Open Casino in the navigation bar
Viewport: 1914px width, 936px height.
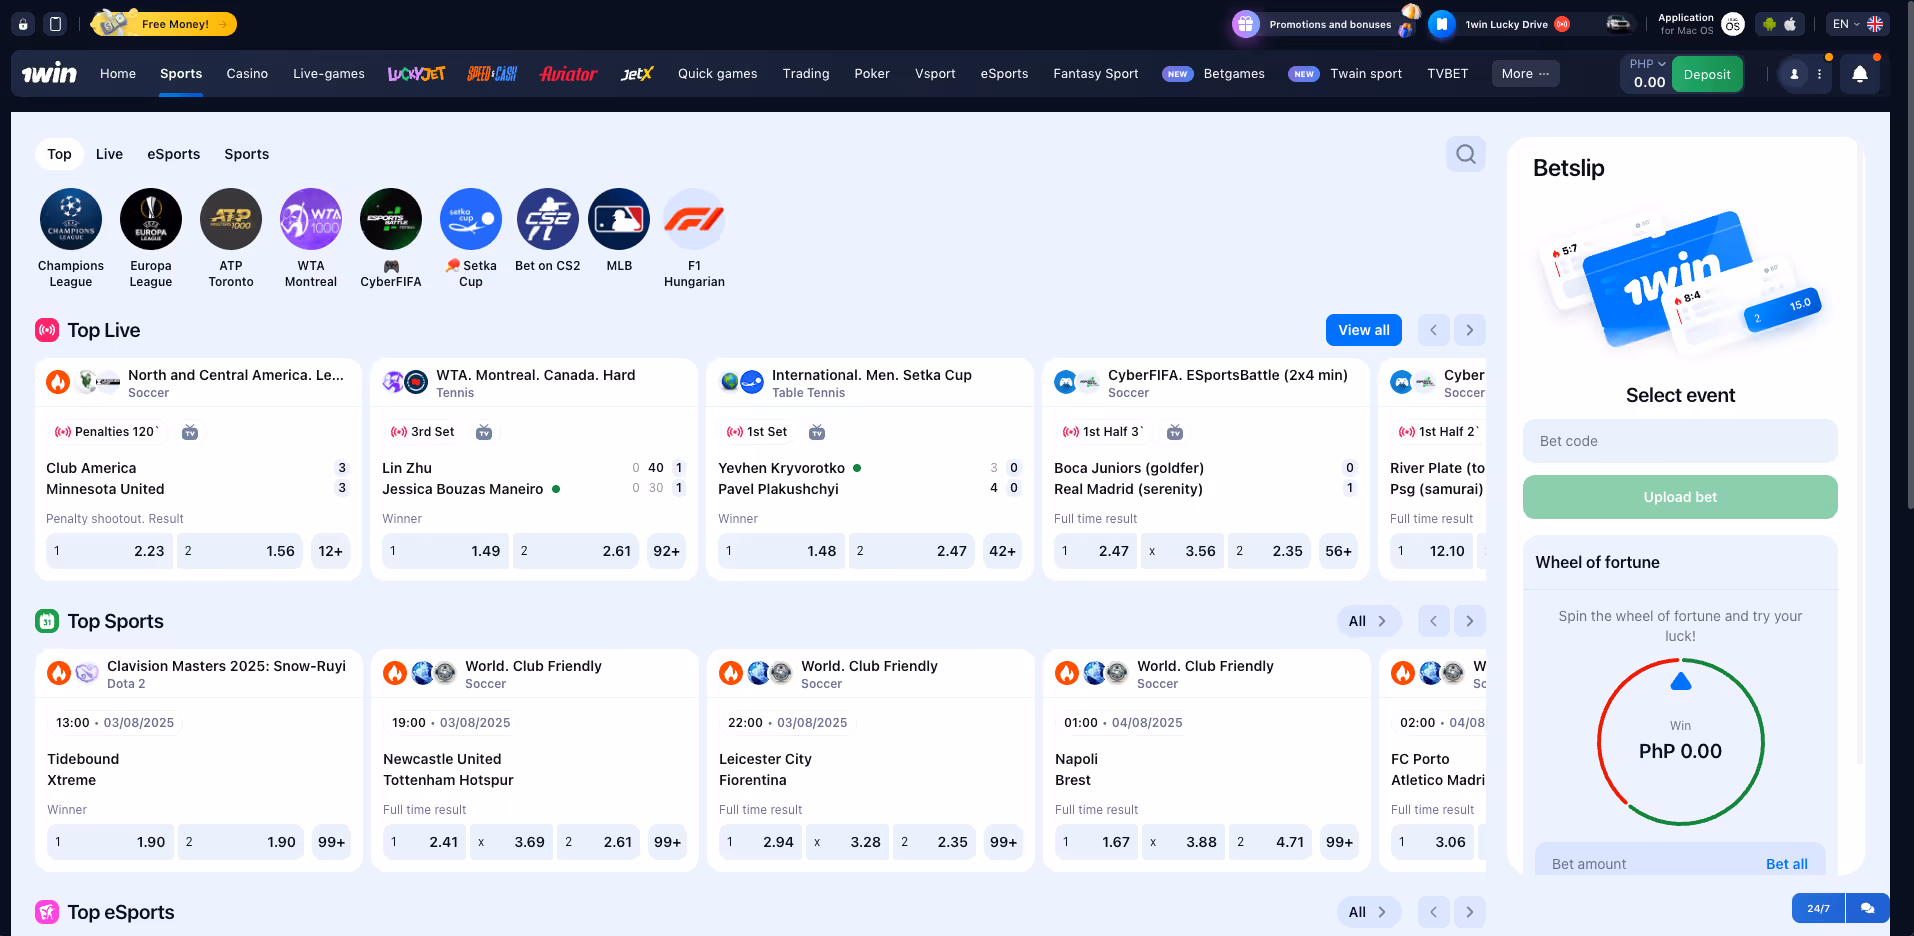tap(247, 74)
